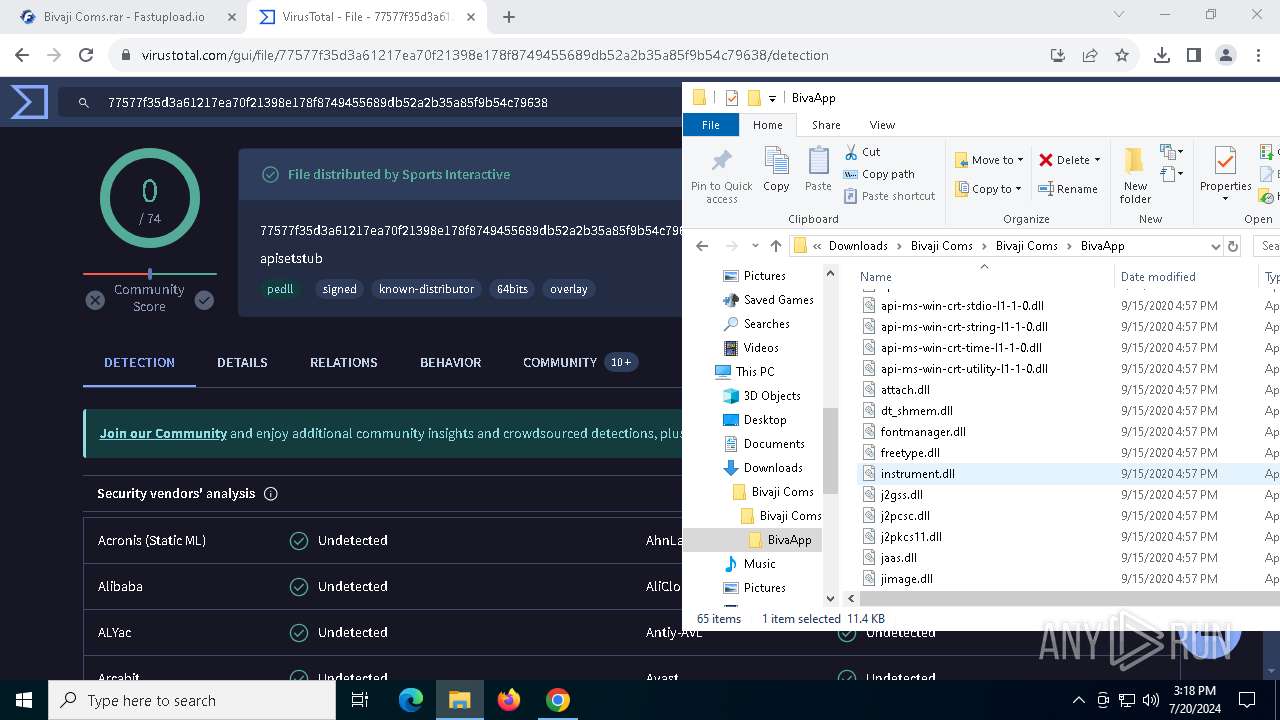Open Task View on taskbar
Image resolution: width=1280 pixels, height=720 pixels.
360,700
